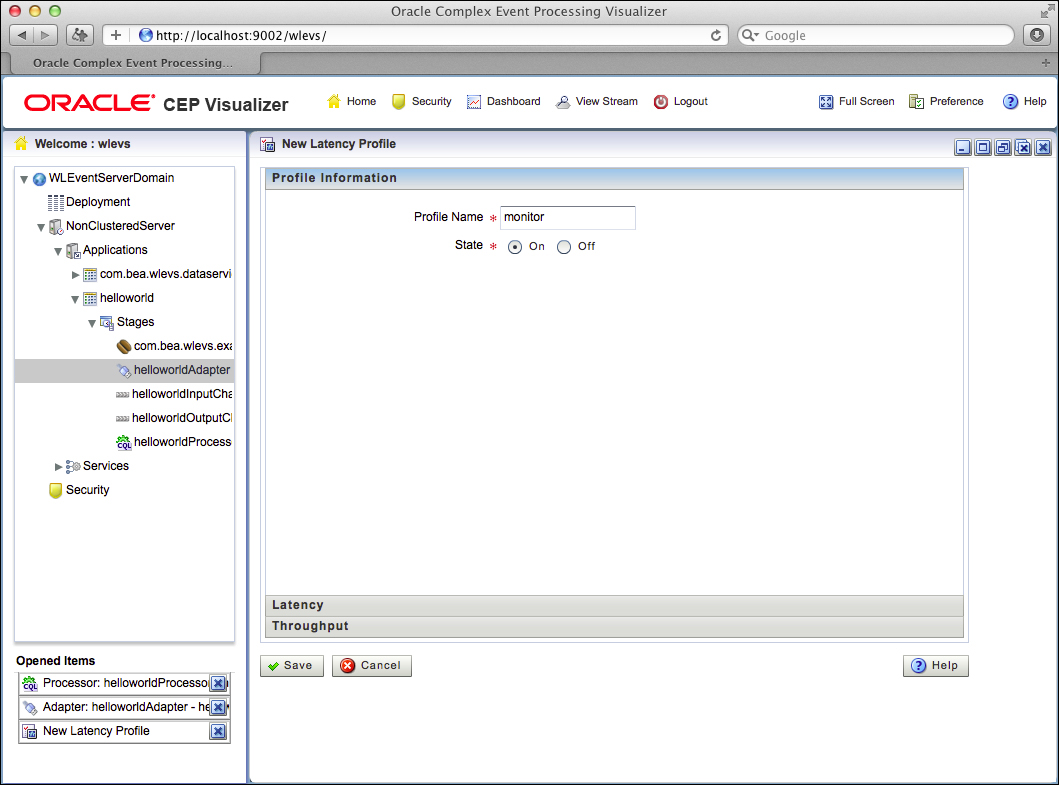
Task: Open Preference settings icon
Action: (916, 102)
